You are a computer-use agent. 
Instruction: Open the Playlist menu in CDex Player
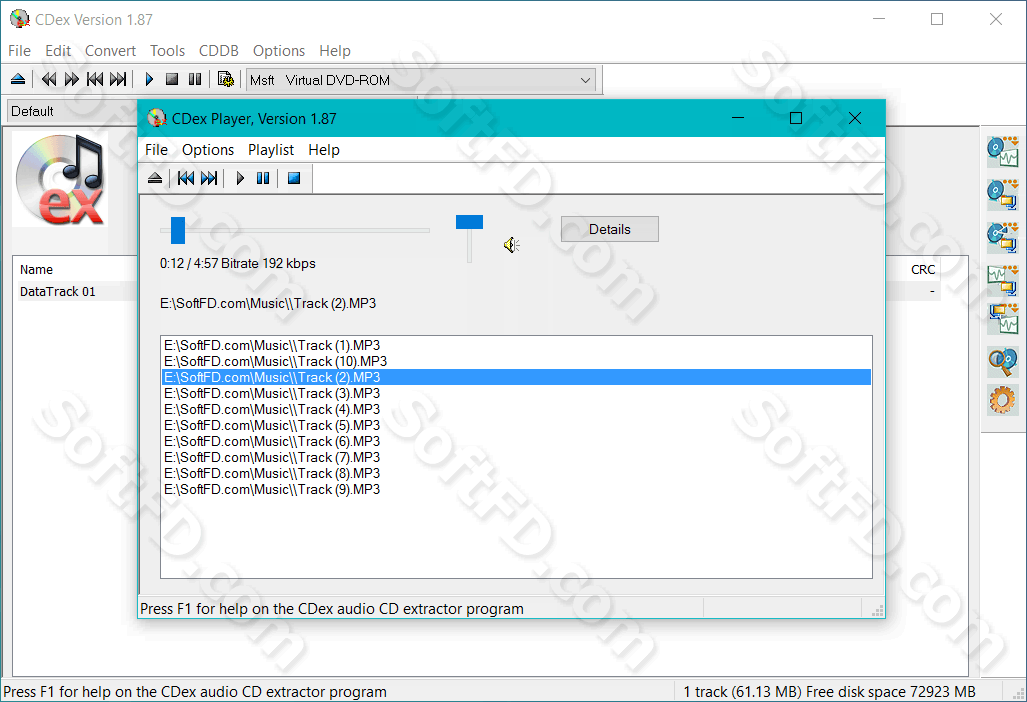click(271, 150)
